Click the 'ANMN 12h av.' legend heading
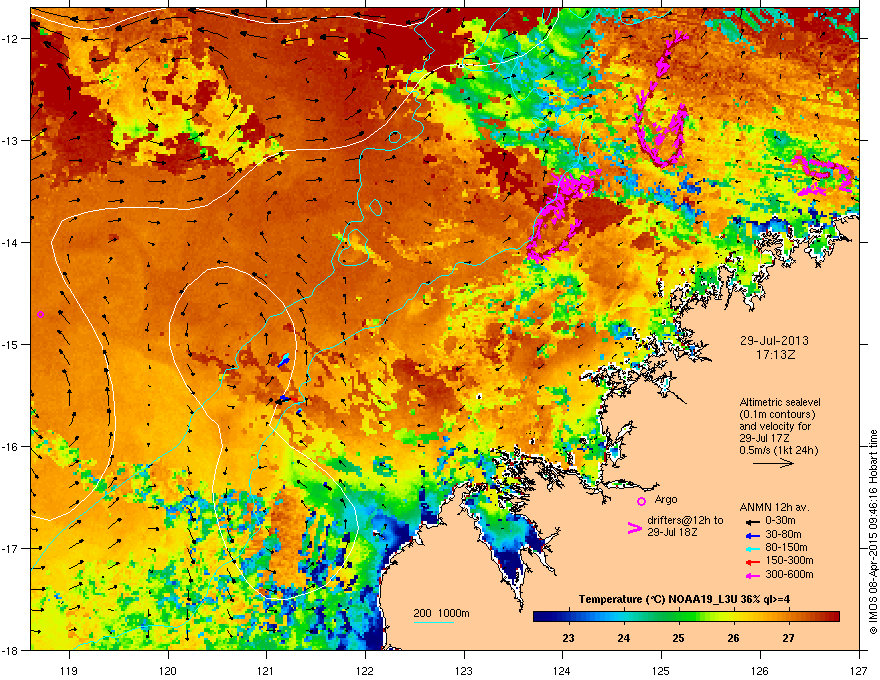 [x=774, y=507]
